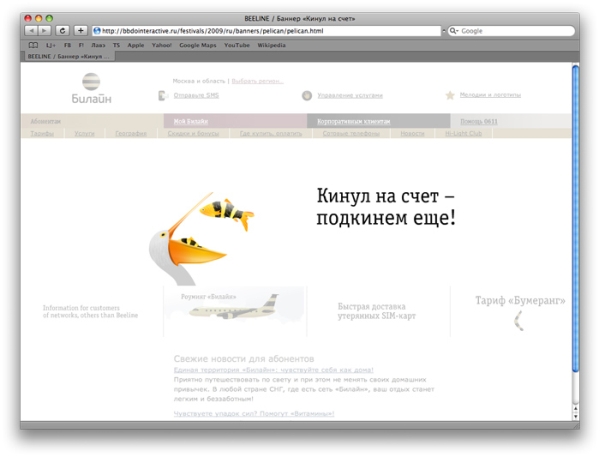600x457 pixels.
Task: Click the Мелодии и логотипы link
Action: [x=490, y=95]
